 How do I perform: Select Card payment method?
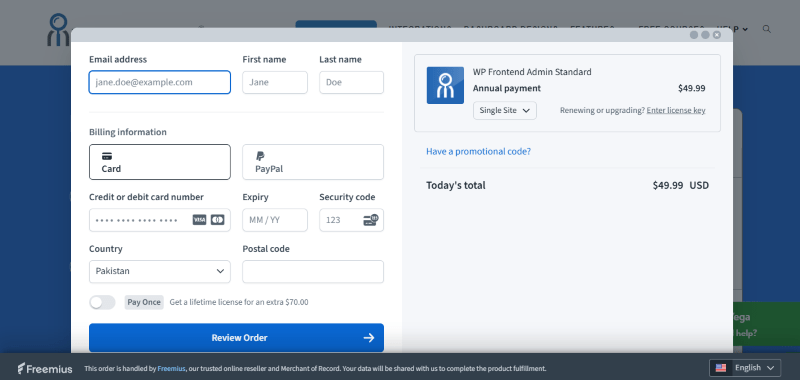(160, 162)
